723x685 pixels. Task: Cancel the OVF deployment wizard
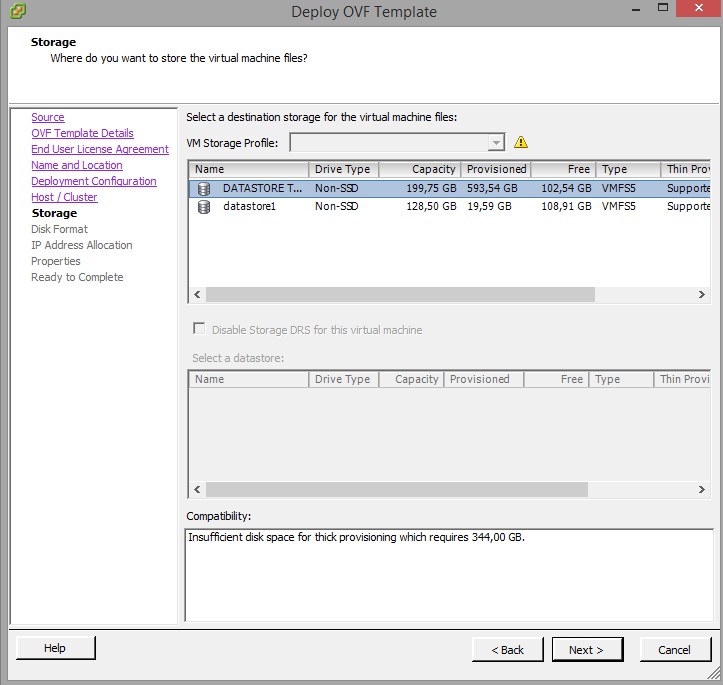[x=674, y=650]
